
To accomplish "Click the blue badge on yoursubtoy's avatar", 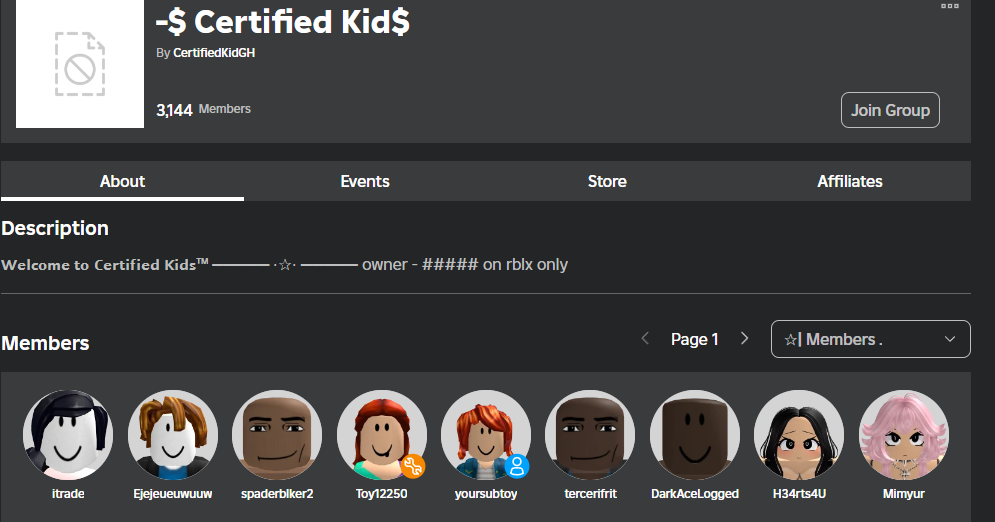I will (x=516, y=465).
